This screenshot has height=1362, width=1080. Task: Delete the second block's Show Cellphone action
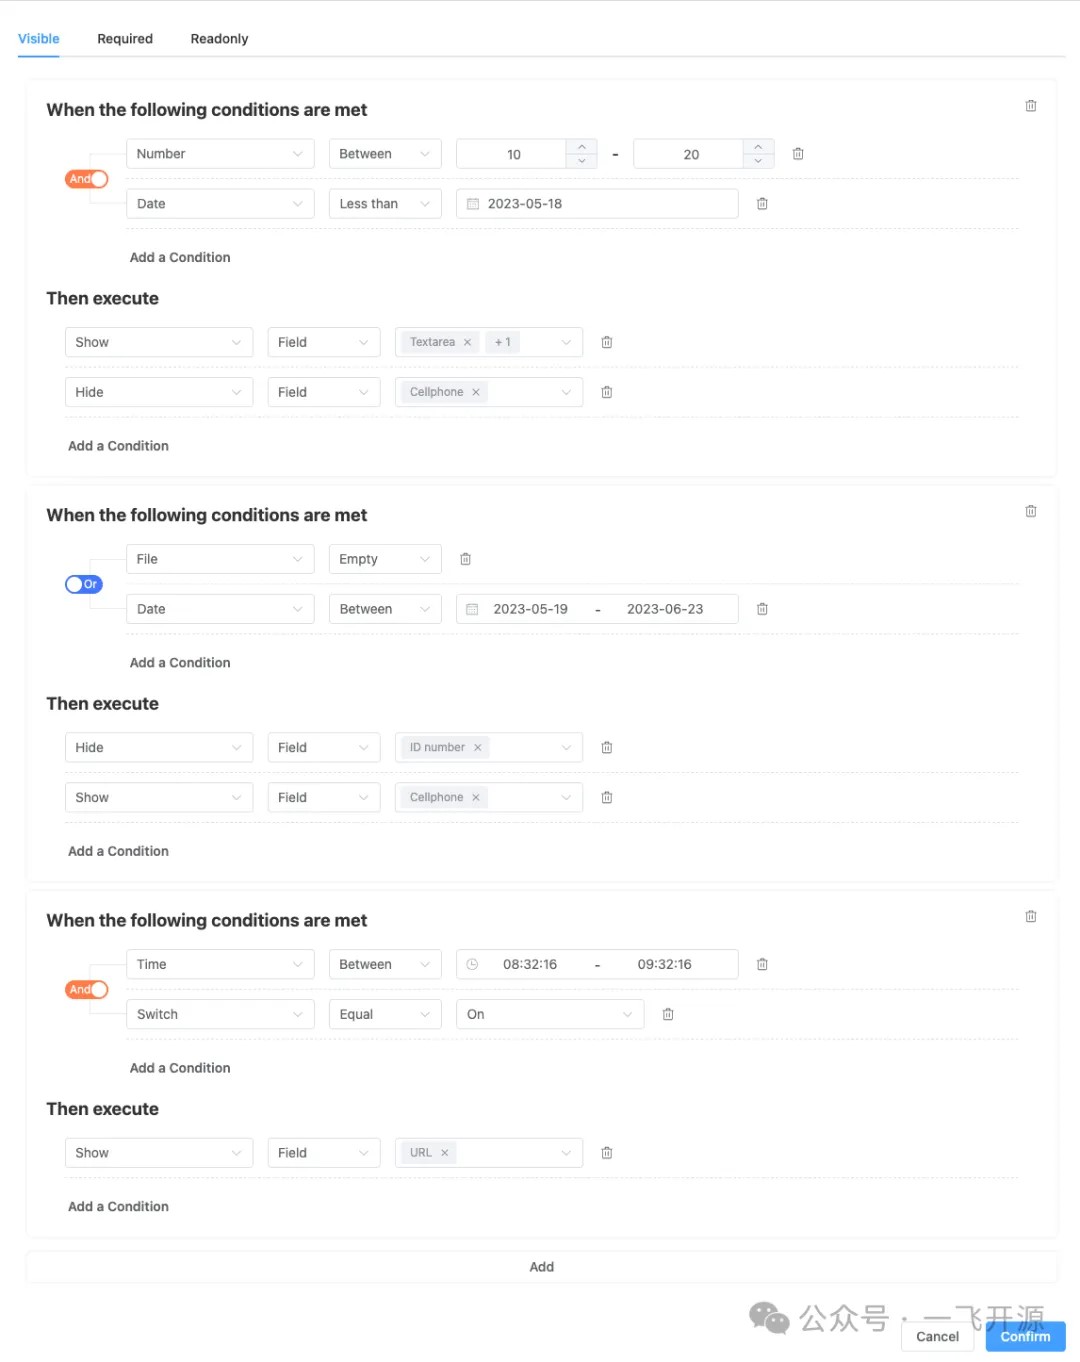(606, 797)
